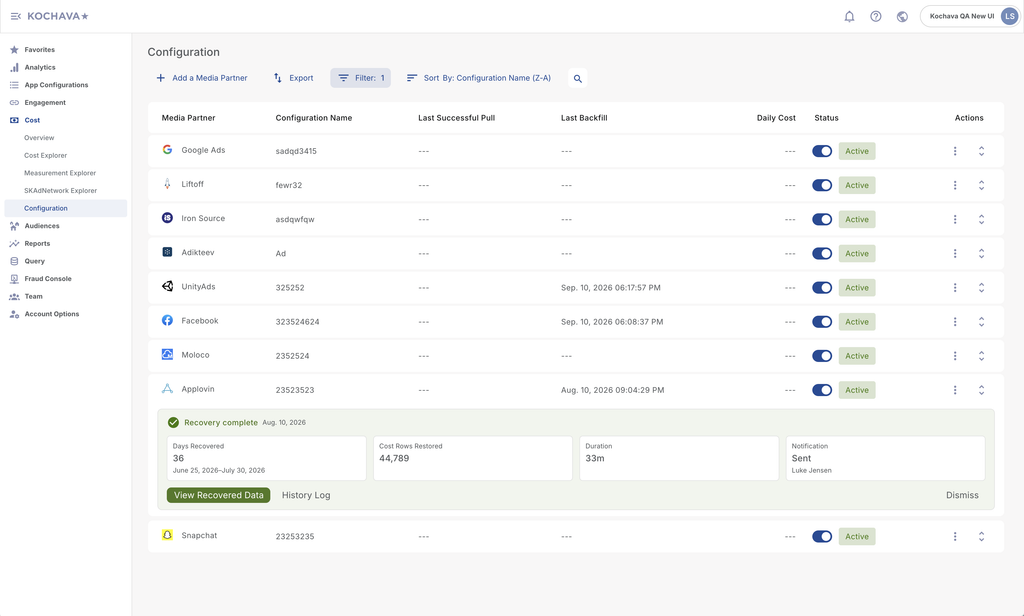The image size is (1024, 616).
Task: Click the LS user avatar
Action: pyautogui.click(x=1010, y=16)
